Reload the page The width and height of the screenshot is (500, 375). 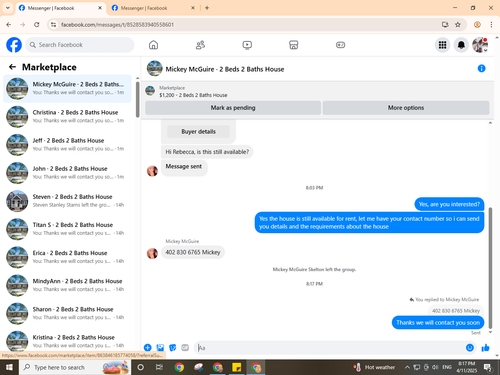(37, 24)
